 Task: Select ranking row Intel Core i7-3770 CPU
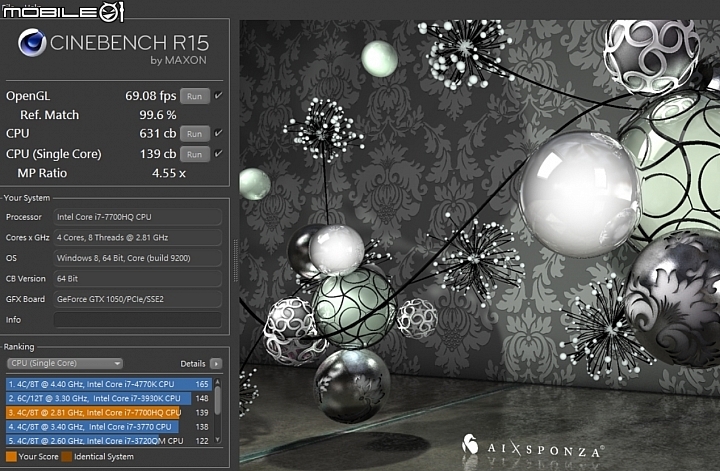click(x=109, y=427)
